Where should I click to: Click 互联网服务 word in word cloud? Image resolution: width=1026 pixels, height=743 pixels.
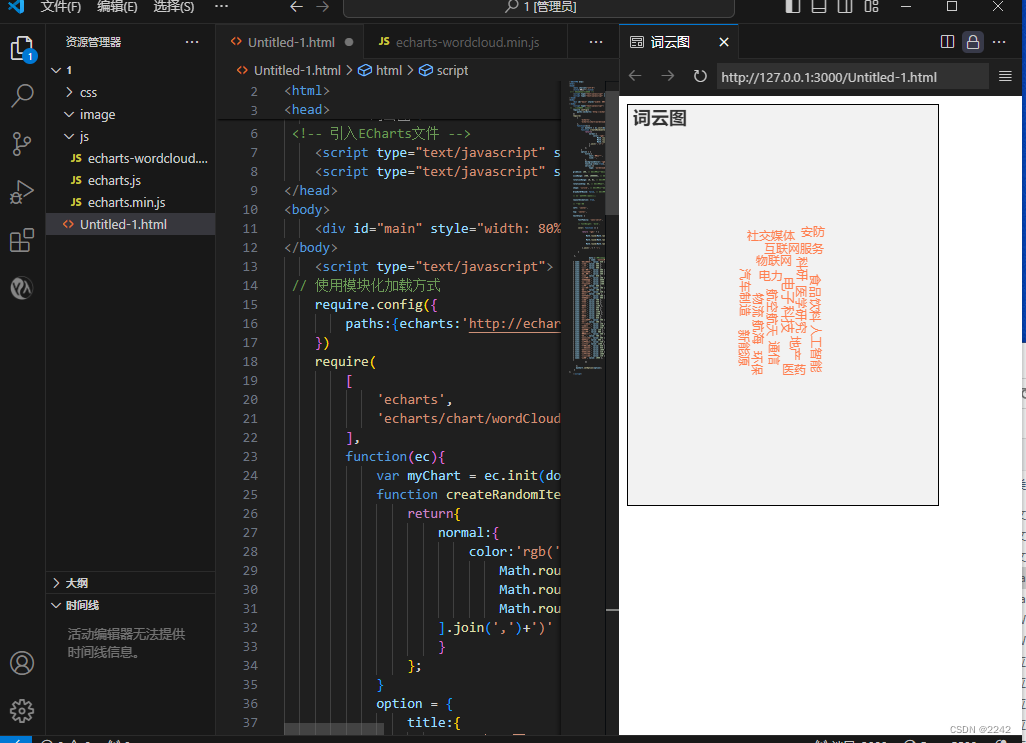tap(794, 249)
